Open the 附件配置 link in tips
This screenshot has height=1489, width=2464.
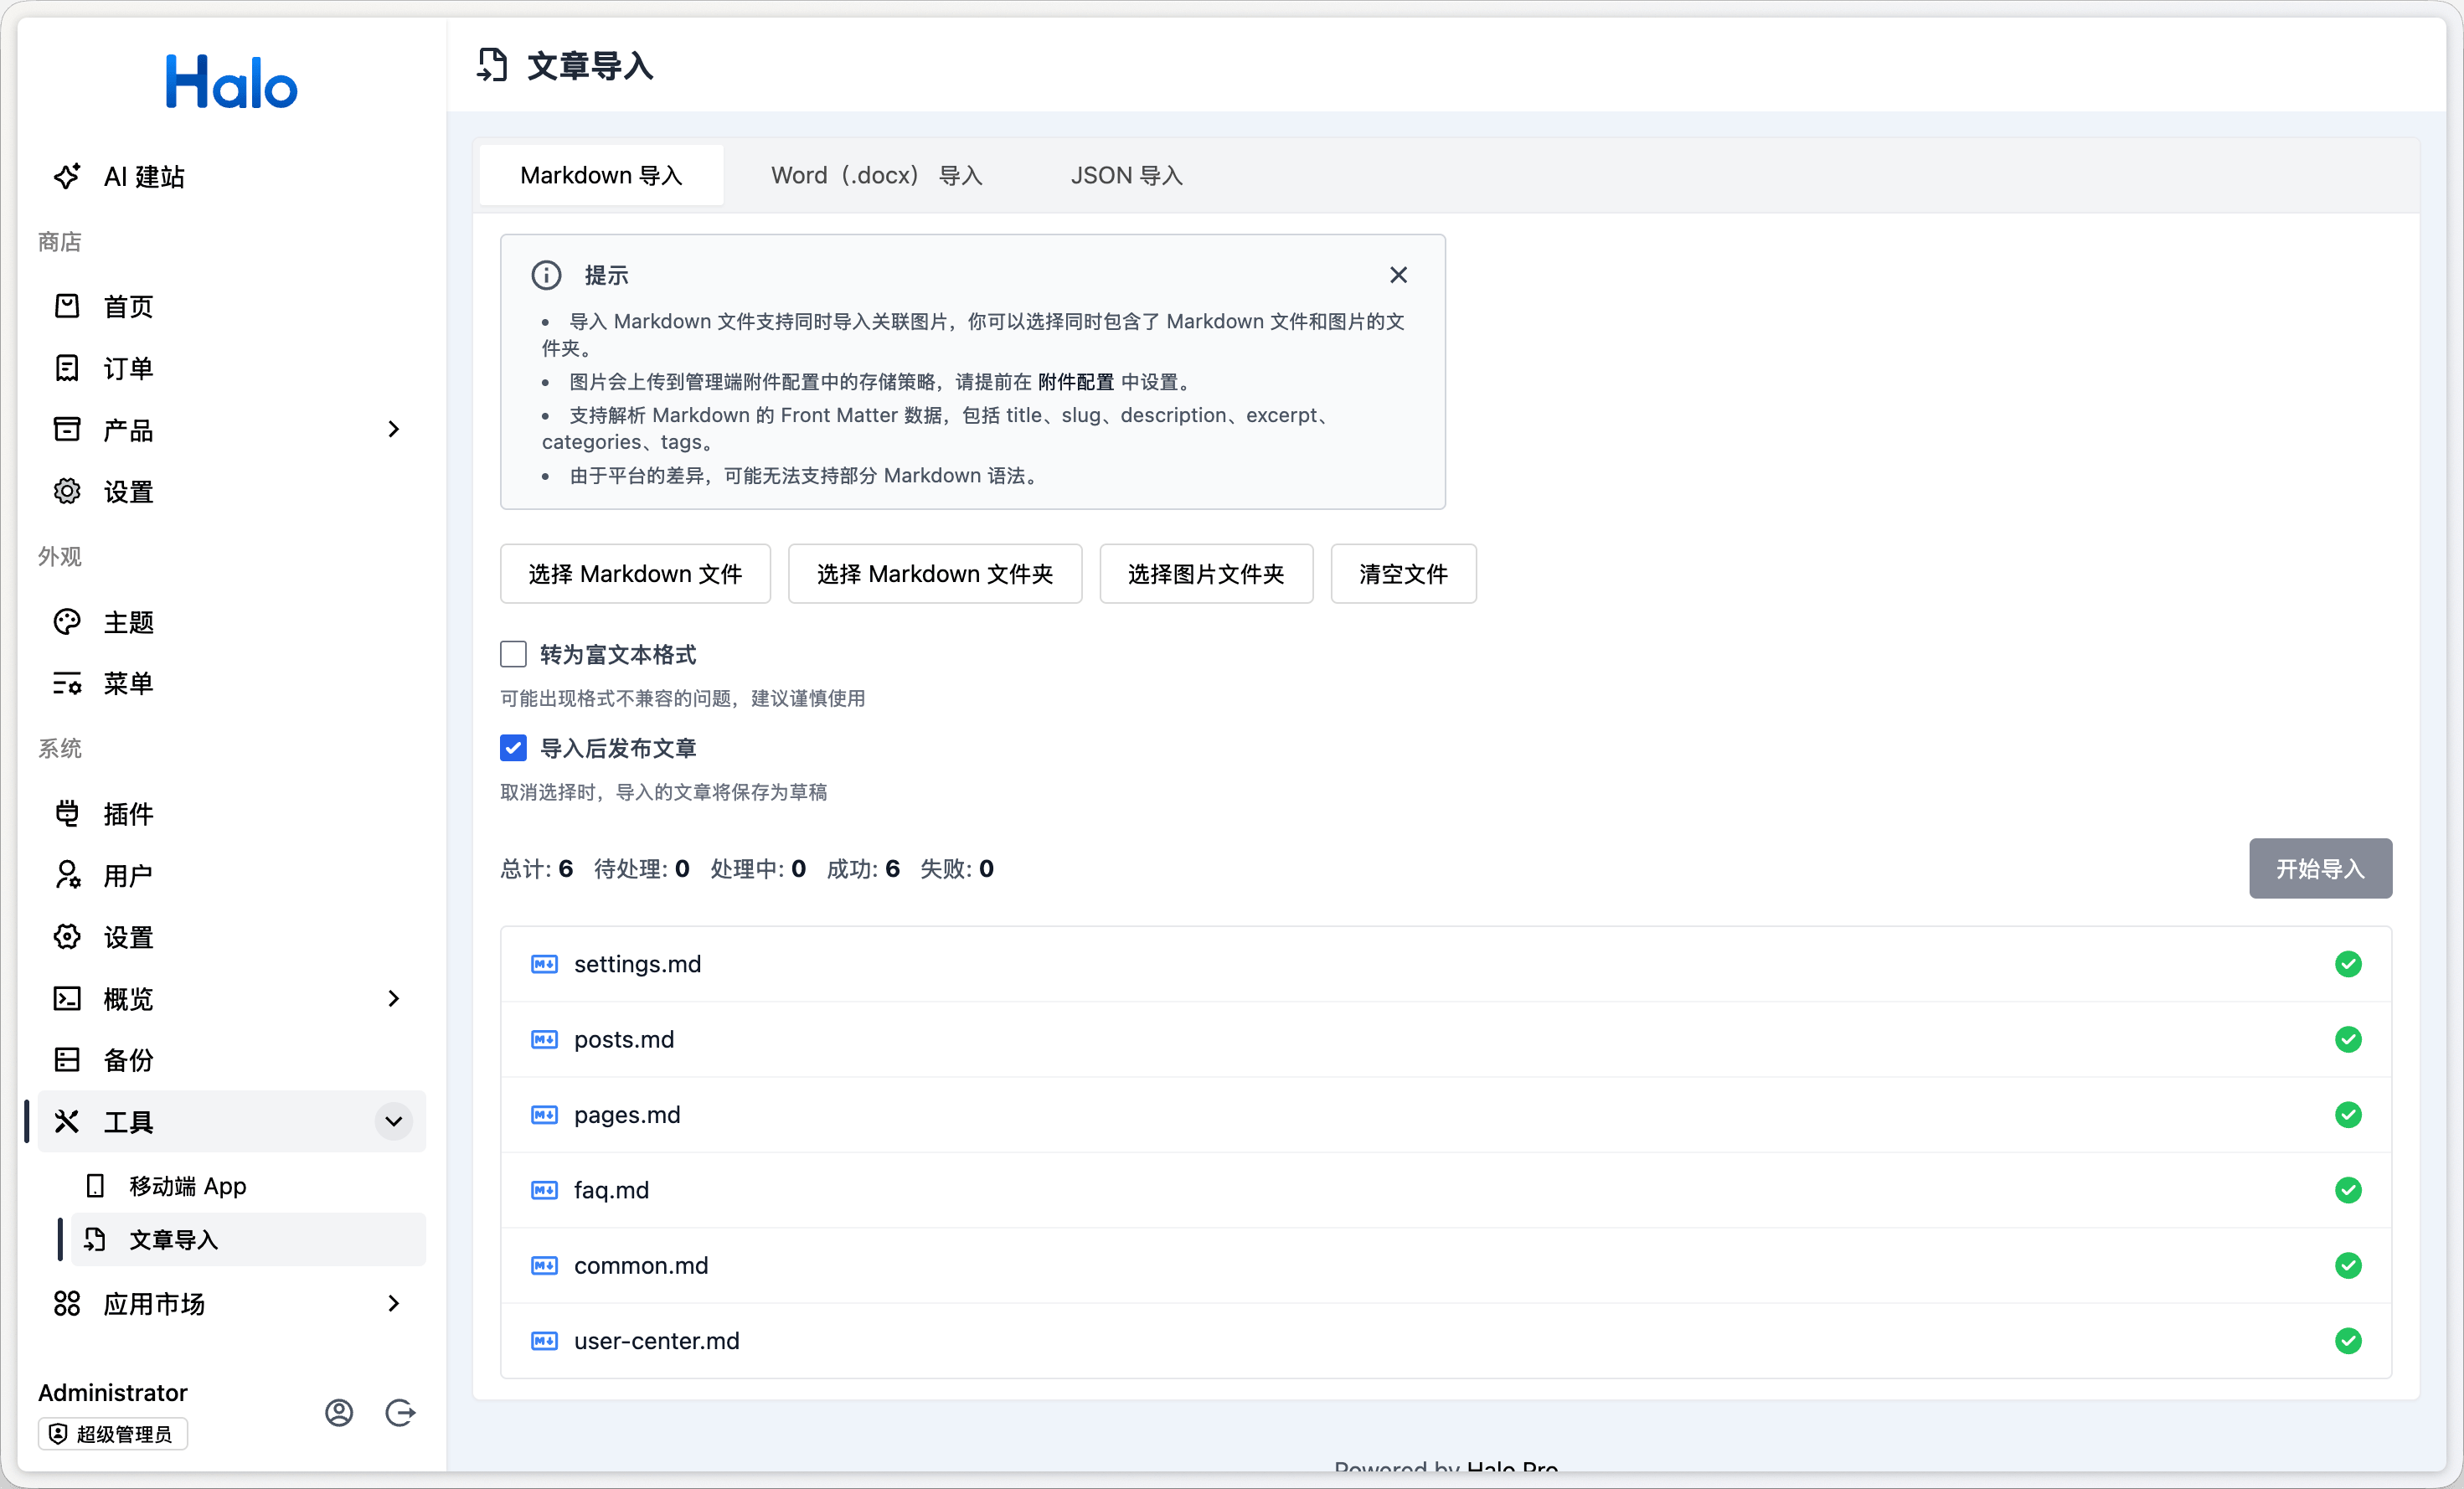[x=1075, y=382]
